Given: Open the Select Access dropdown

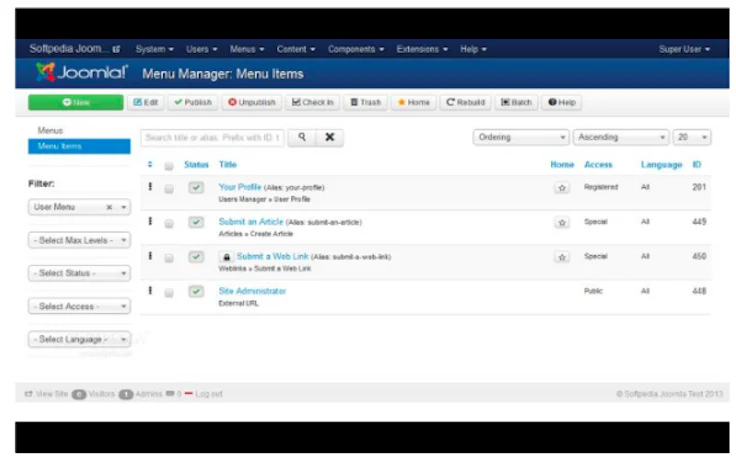Looking at the screenshot, I should click(x=79, y=307).
